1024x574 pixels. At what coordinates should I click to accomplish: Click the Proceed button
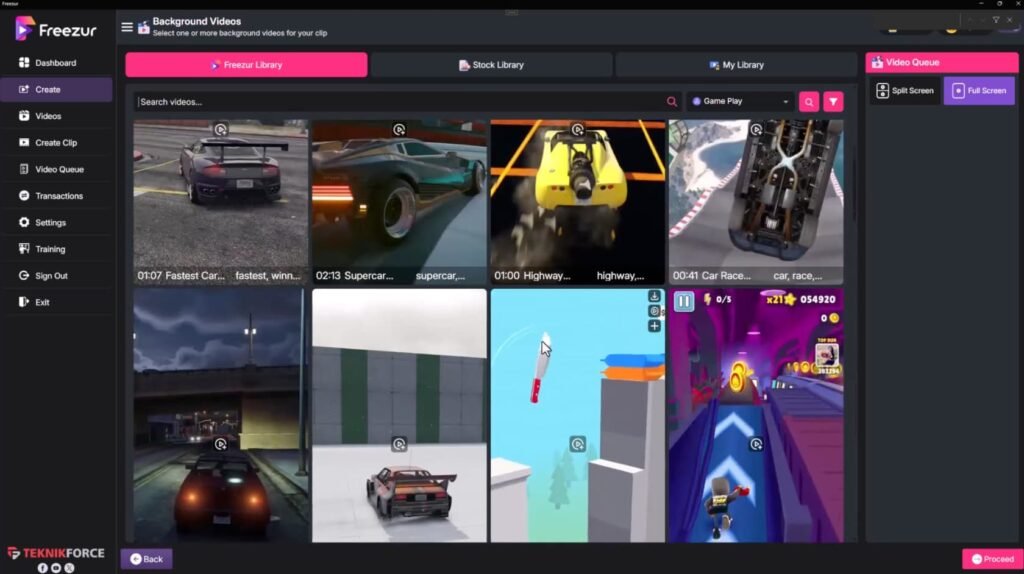pyautogui.click(x=990, y=559)
